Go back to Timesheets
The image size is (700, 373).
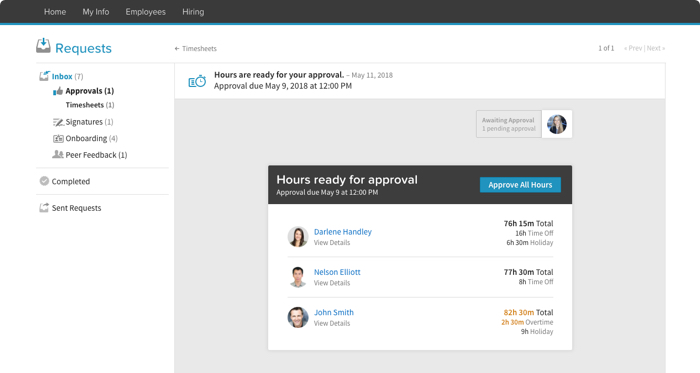click(x=196, y=49)
